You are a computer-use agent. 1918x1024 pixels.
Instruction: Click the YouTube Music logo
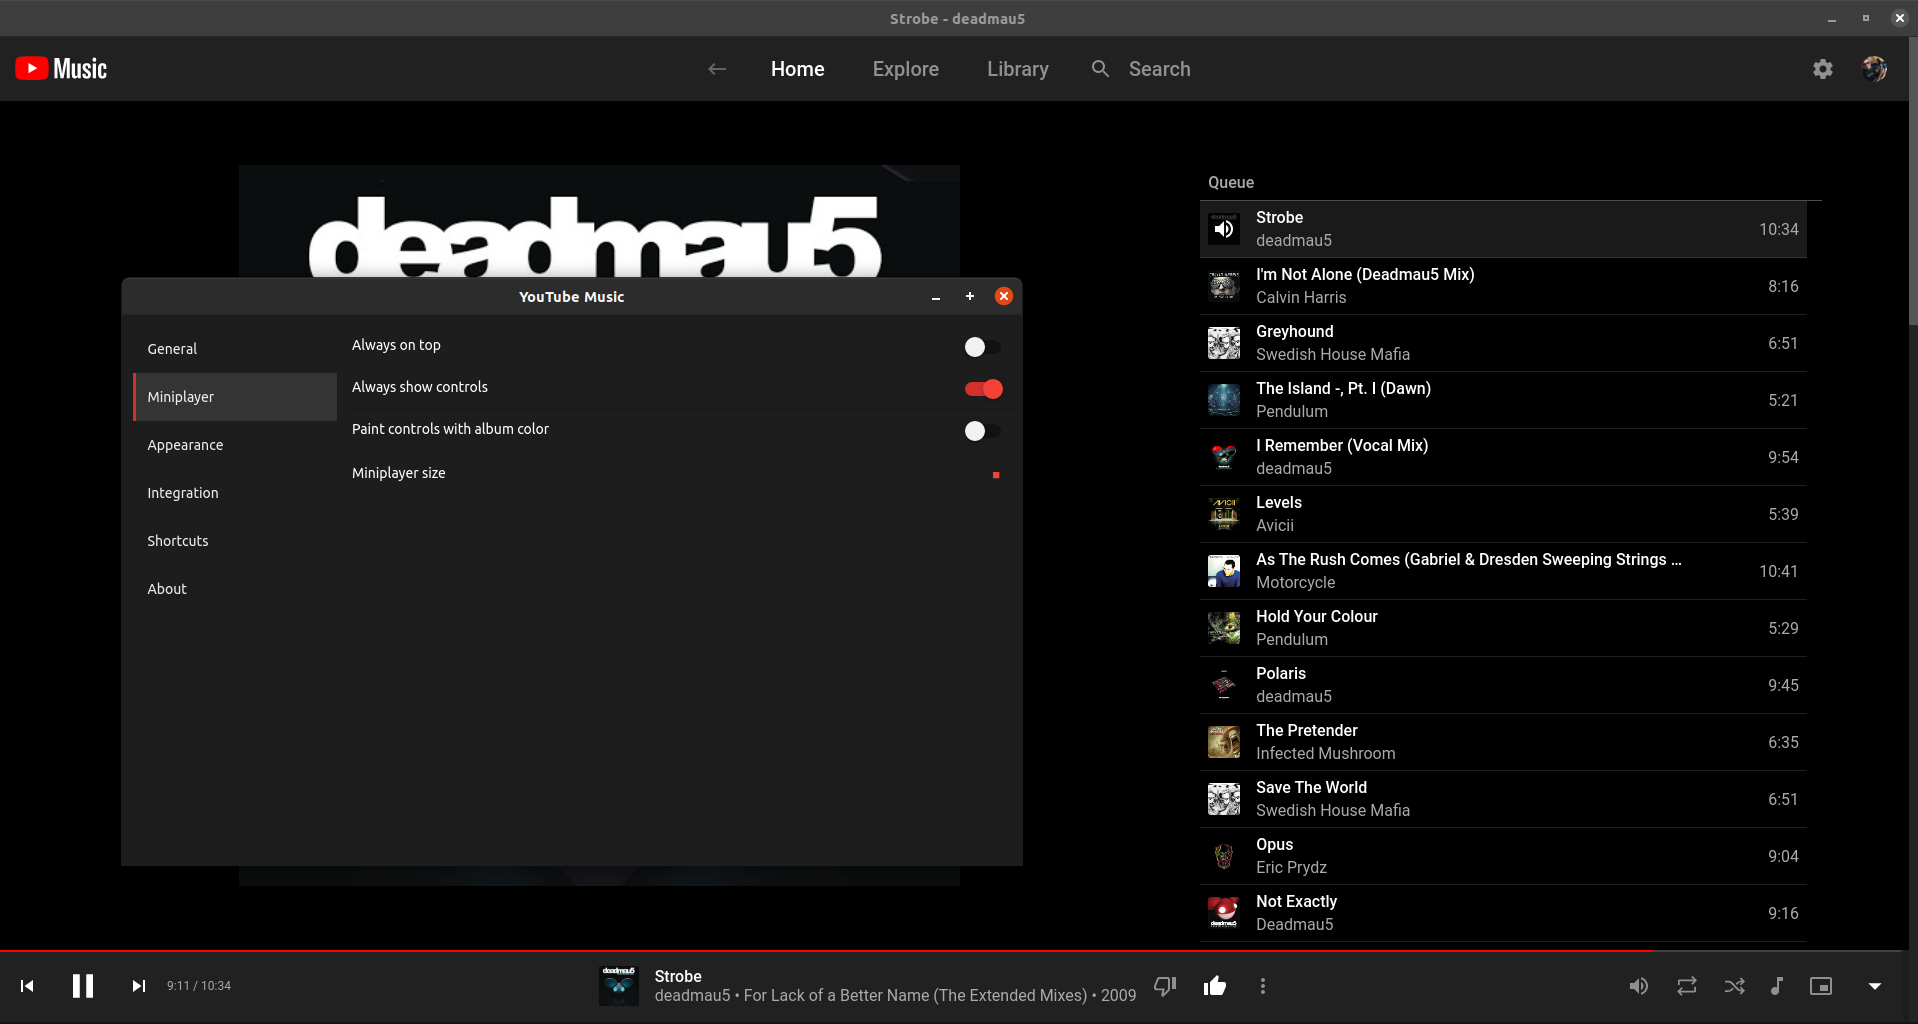61,68
